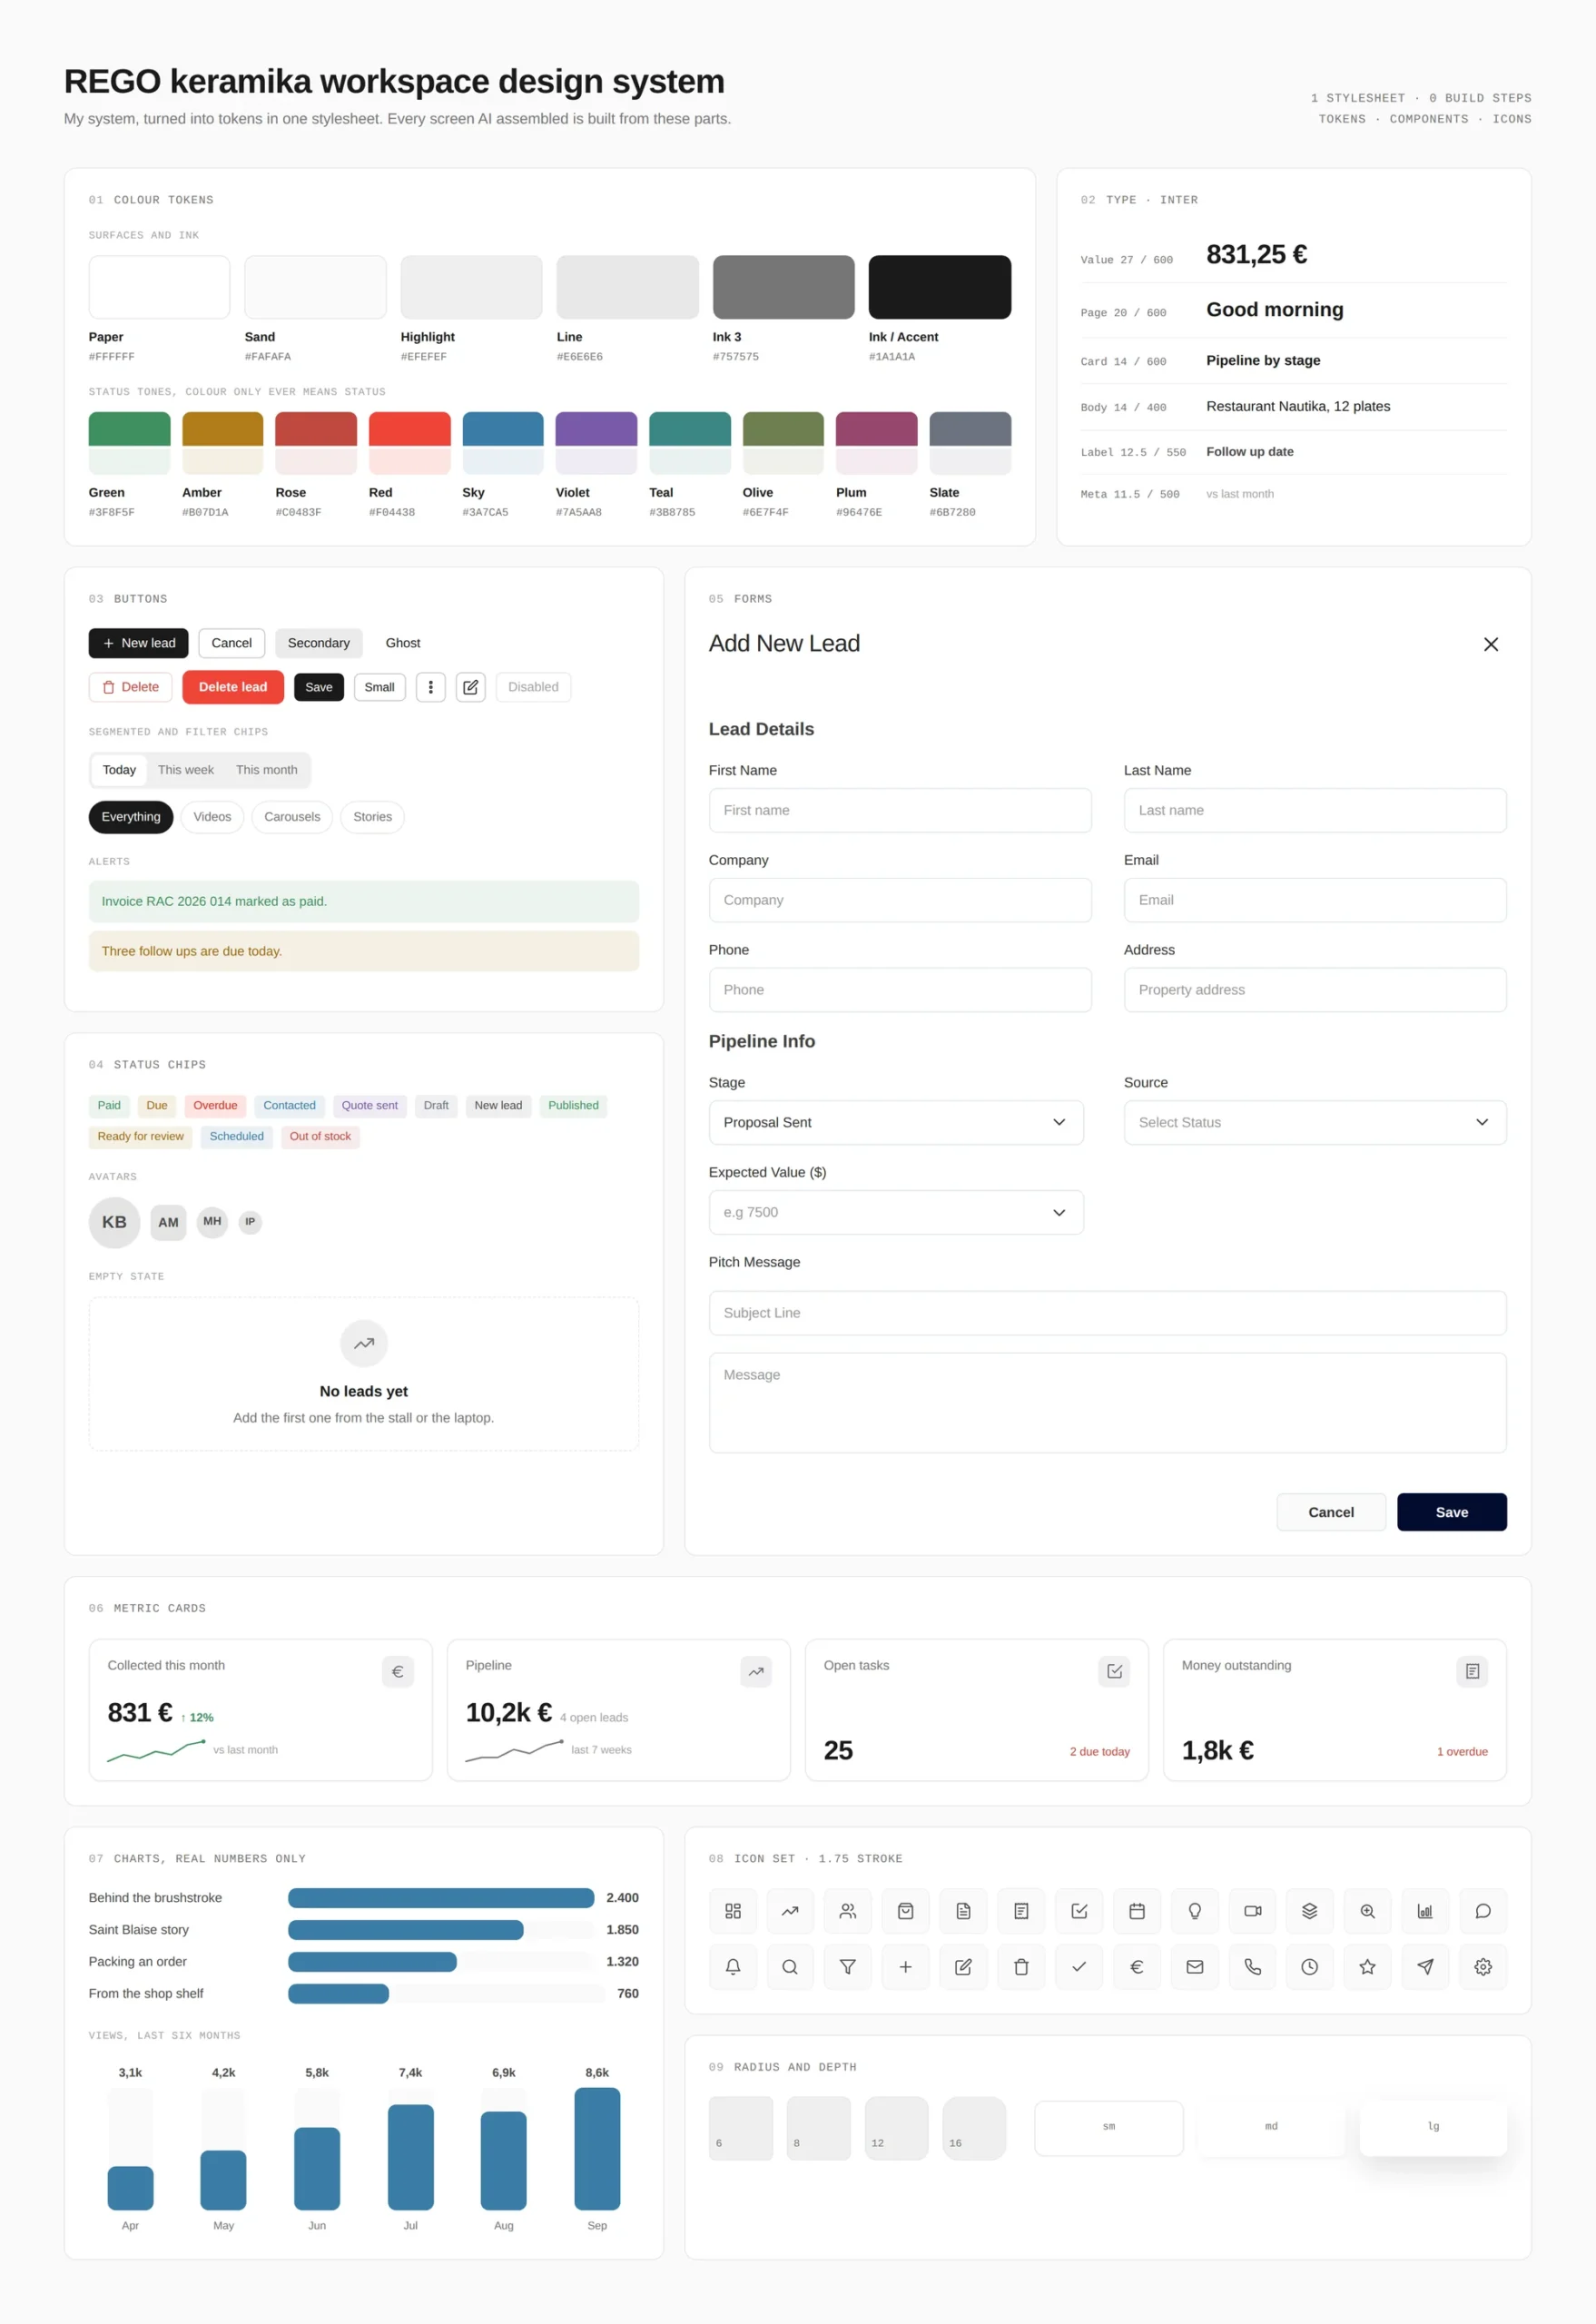1596x2324 pixels.
Task: Click the video camera icon
Action: pos(1252,1911)
